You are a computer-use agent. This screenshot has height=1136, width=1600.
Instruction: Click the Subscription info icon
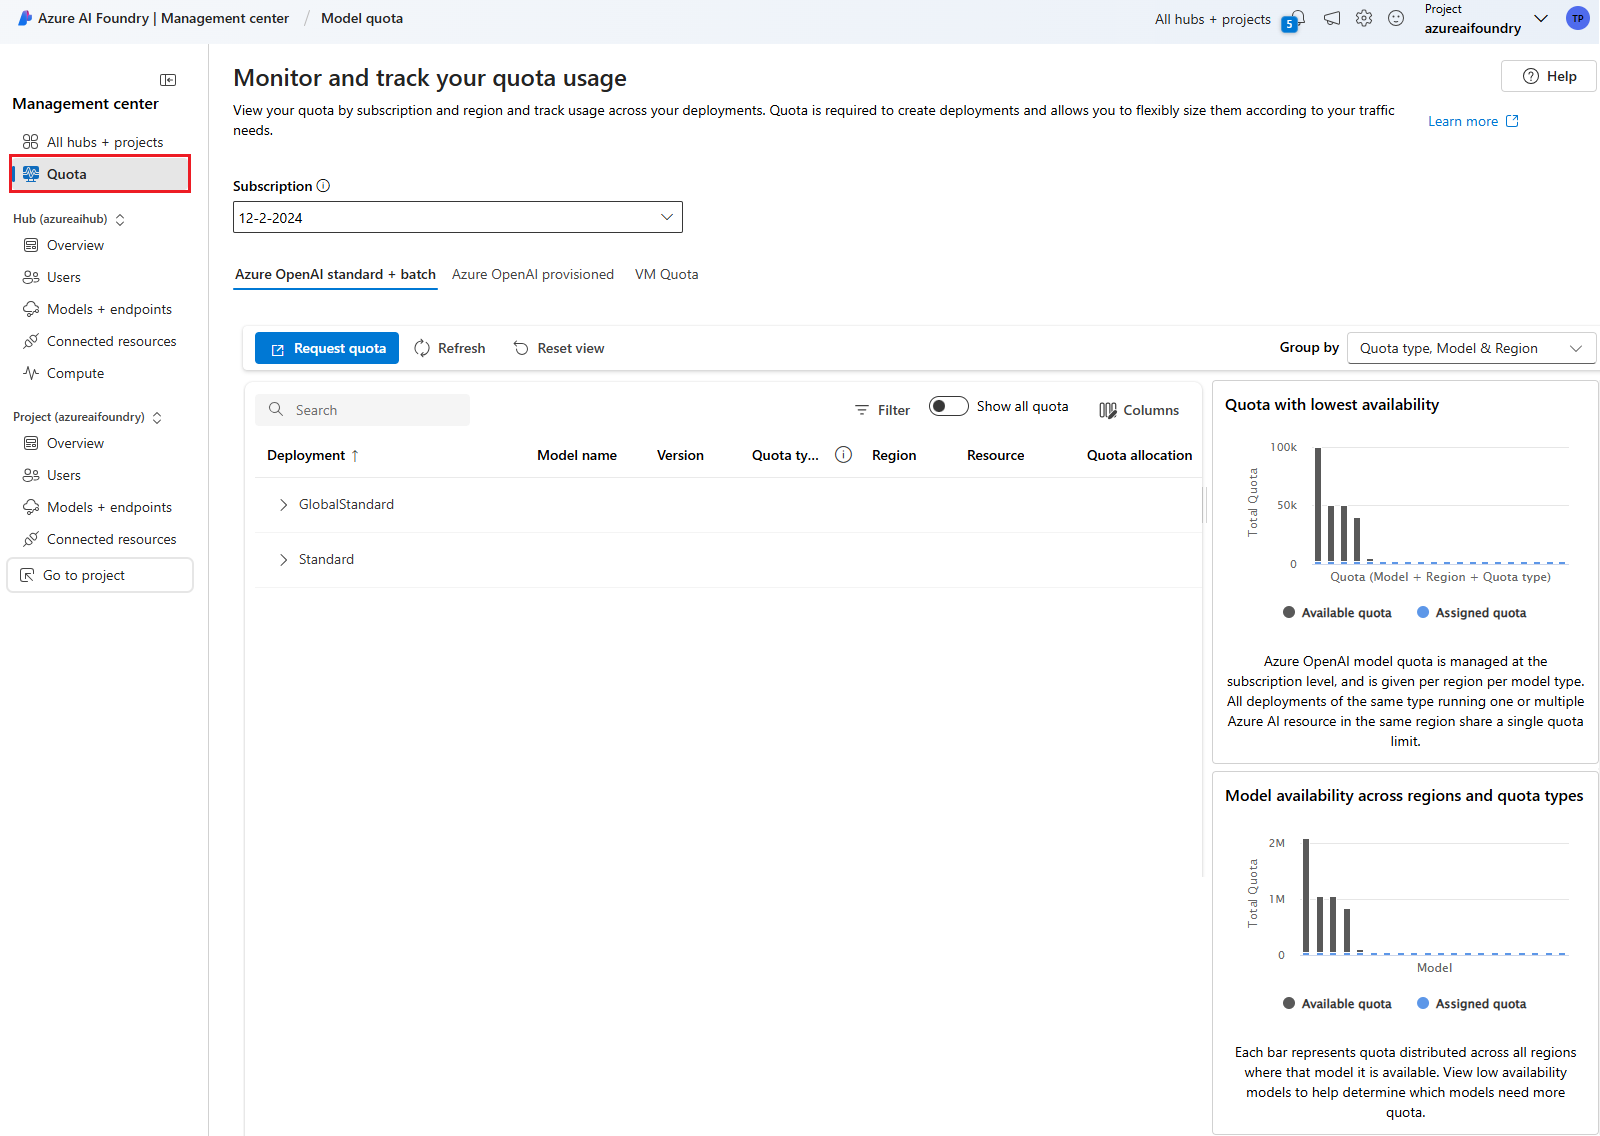(x=323, y=186)
